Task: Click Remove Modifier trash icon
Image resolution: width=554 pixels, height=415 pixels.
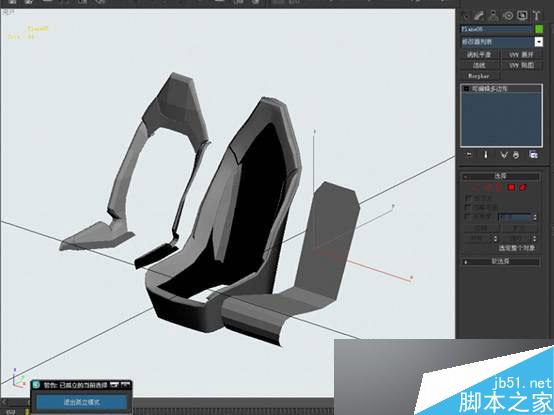Action: [x=516, y=155]
